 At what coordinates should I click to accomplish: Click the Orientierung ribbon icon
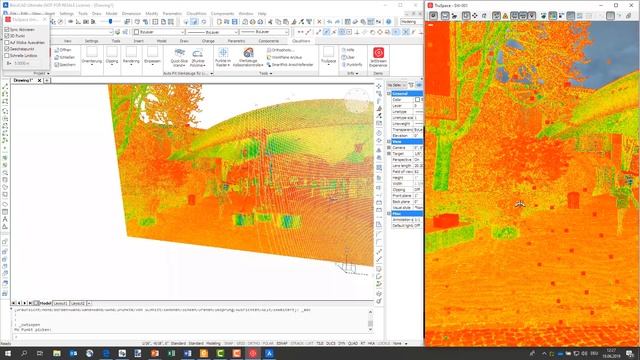92,52
